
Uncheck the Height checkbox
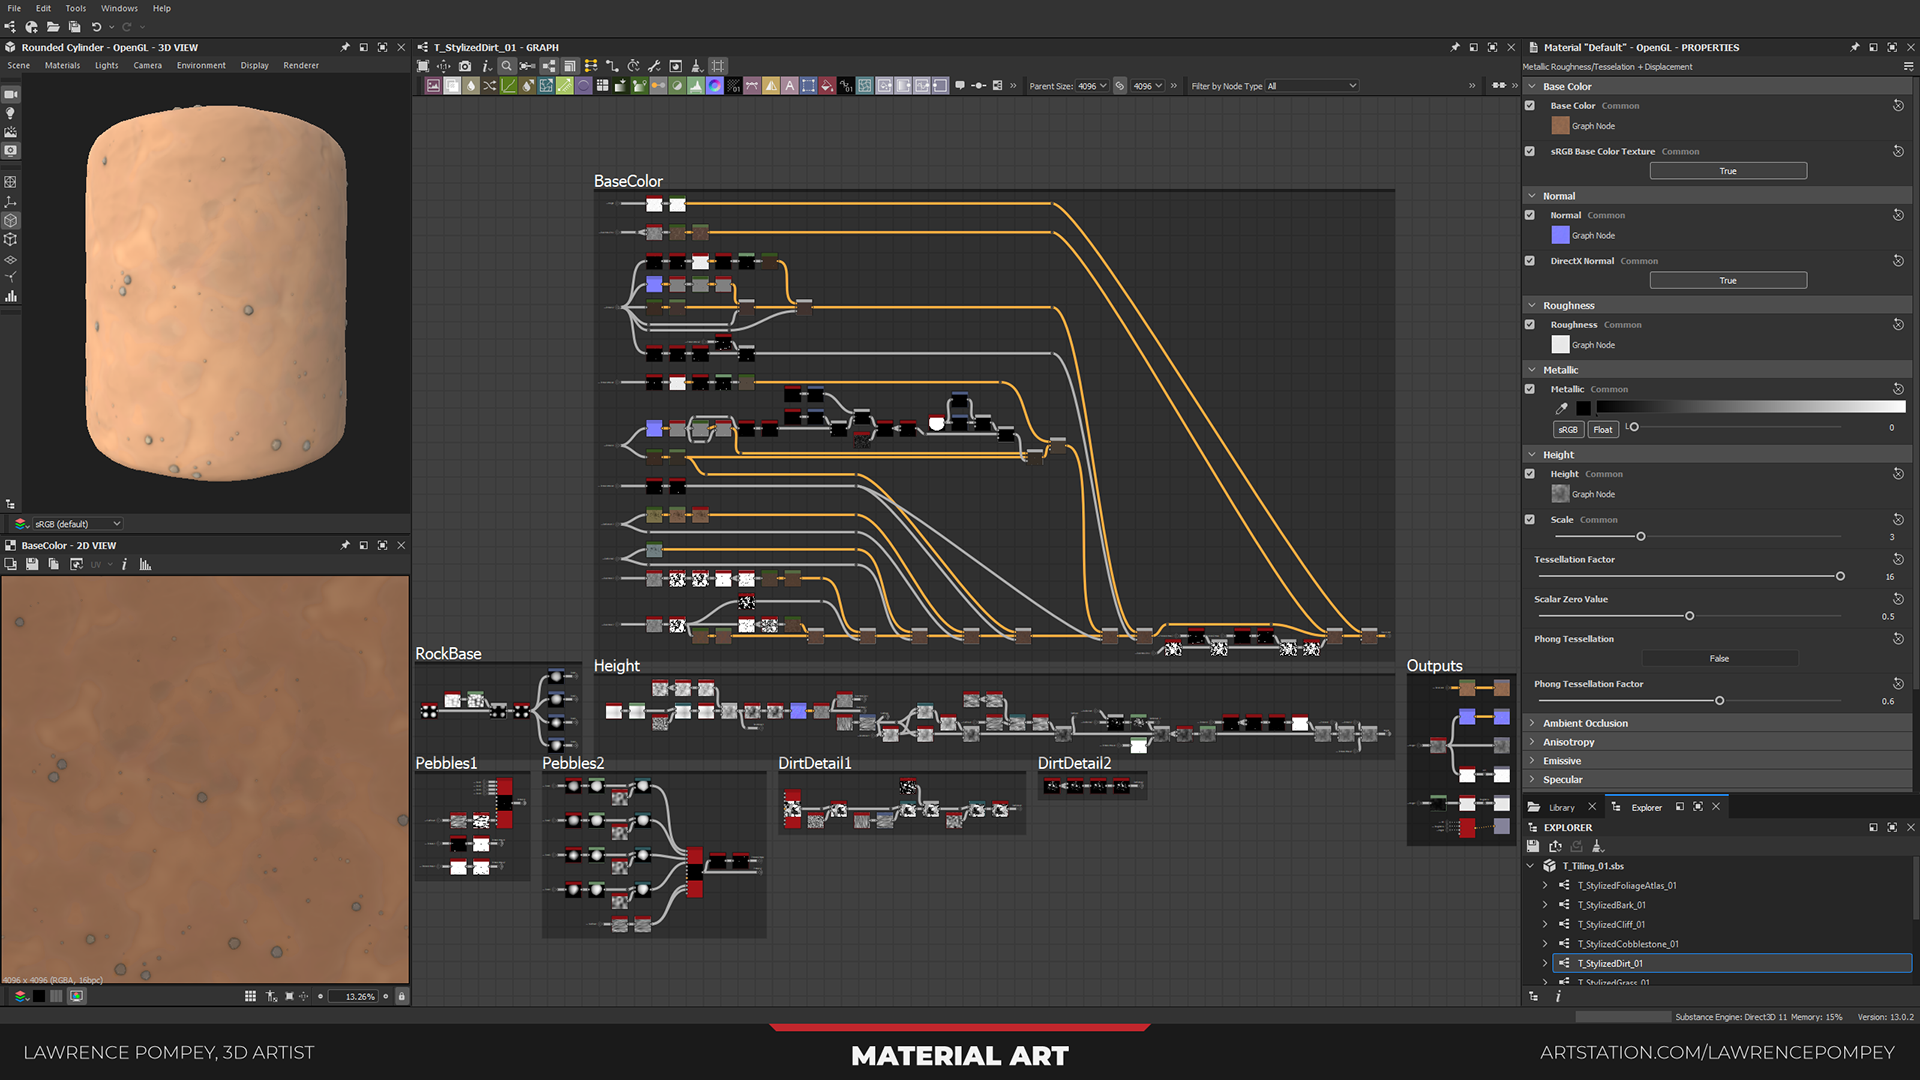[1530, 473]
